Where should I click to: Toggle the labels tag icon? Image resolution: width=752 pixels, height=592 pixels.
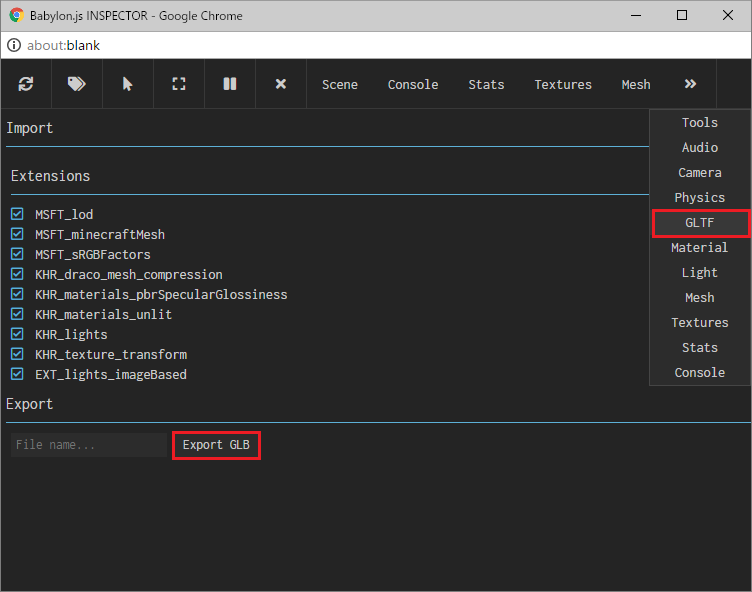[x=77, y=84]
